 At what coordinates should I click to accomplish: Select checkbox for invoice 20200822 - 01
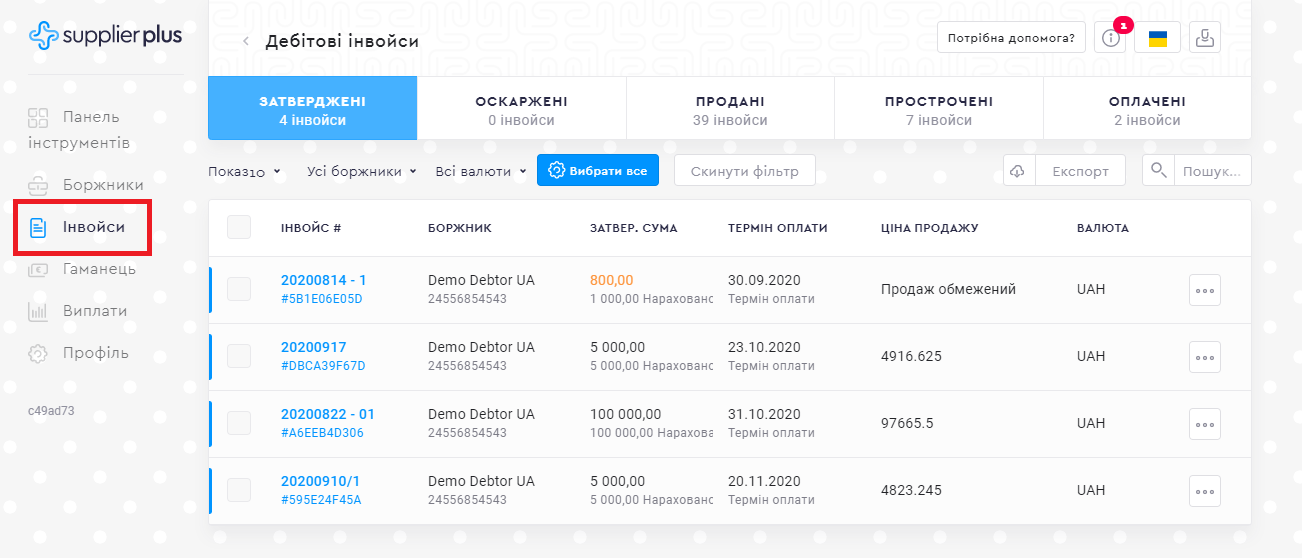point(239,423)
